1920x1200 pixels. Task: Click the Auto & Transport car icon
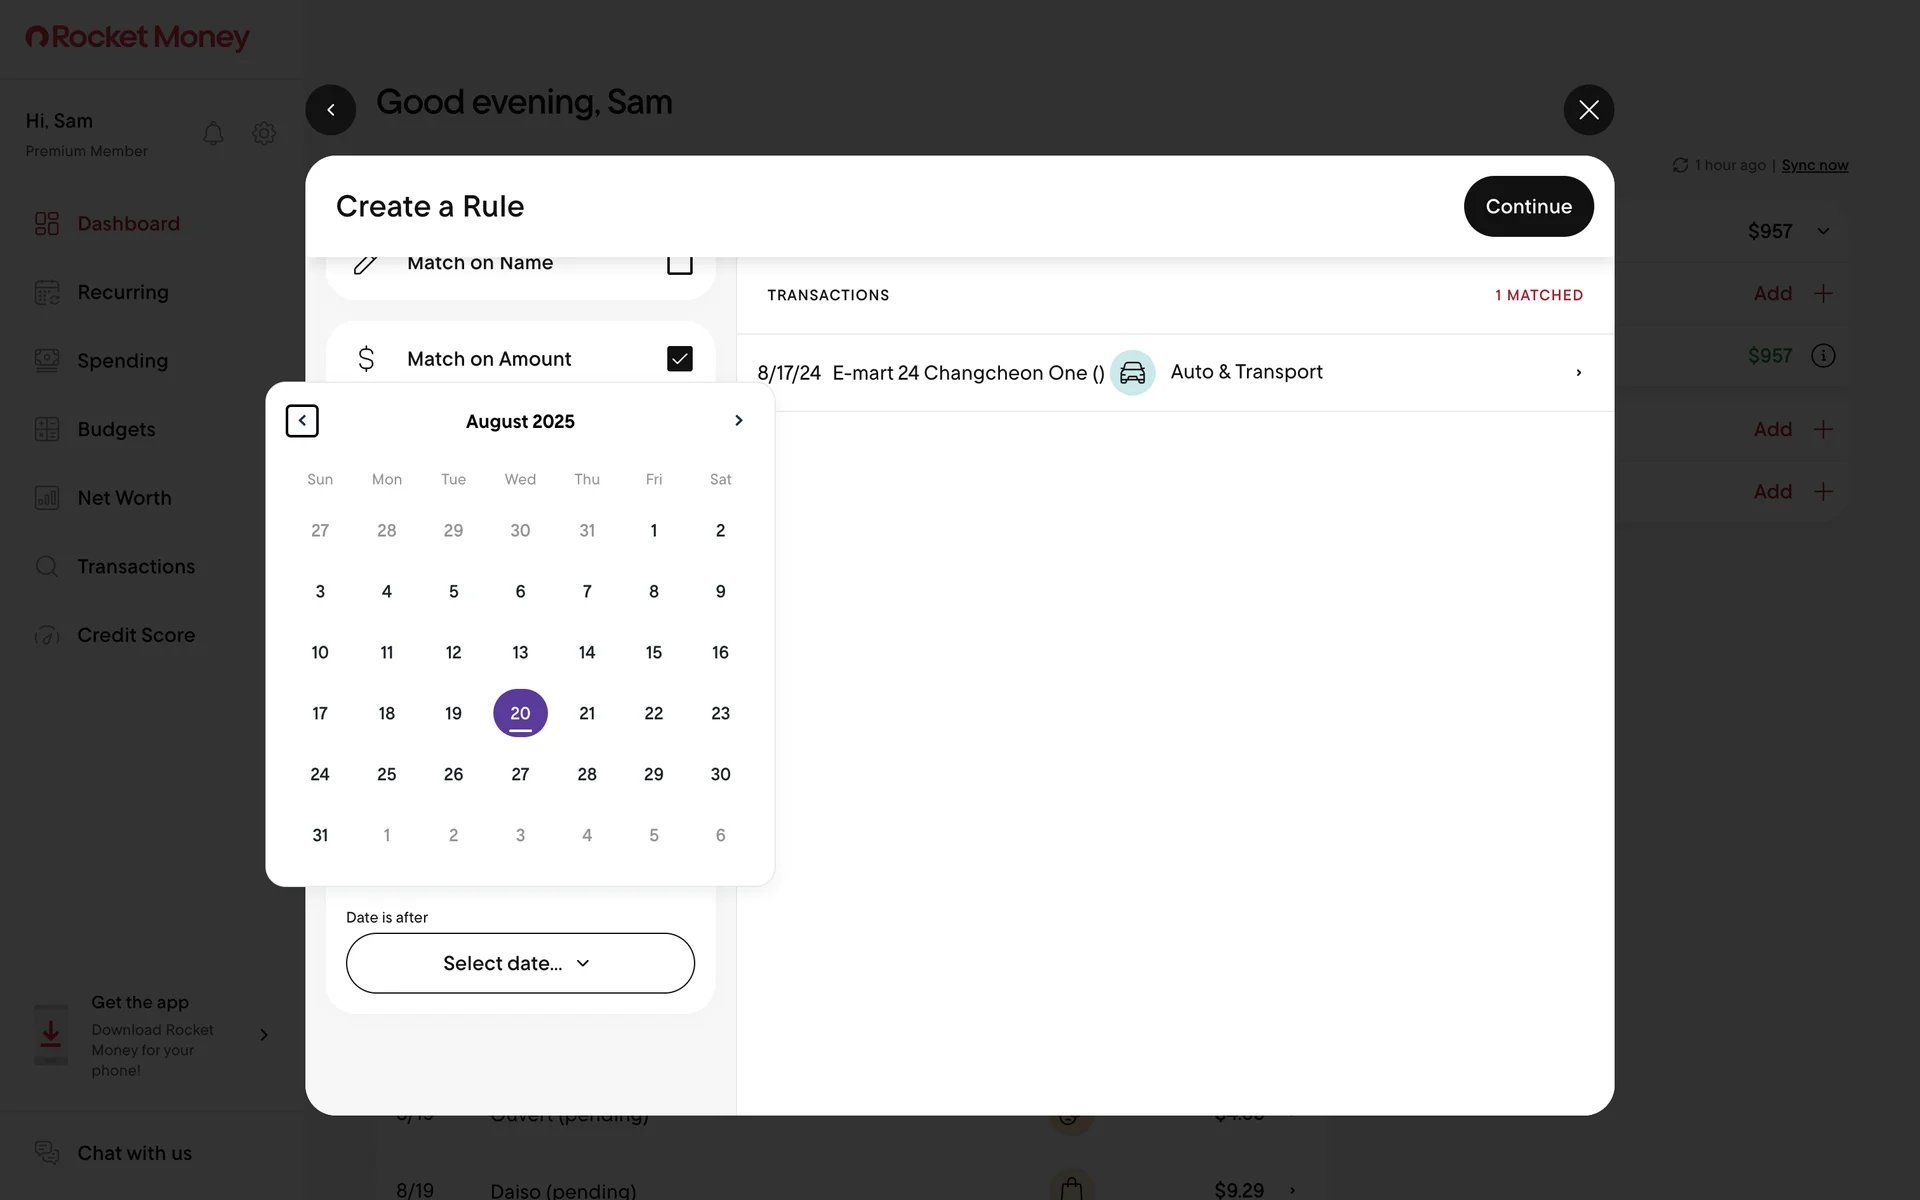tap(1132, 373)
